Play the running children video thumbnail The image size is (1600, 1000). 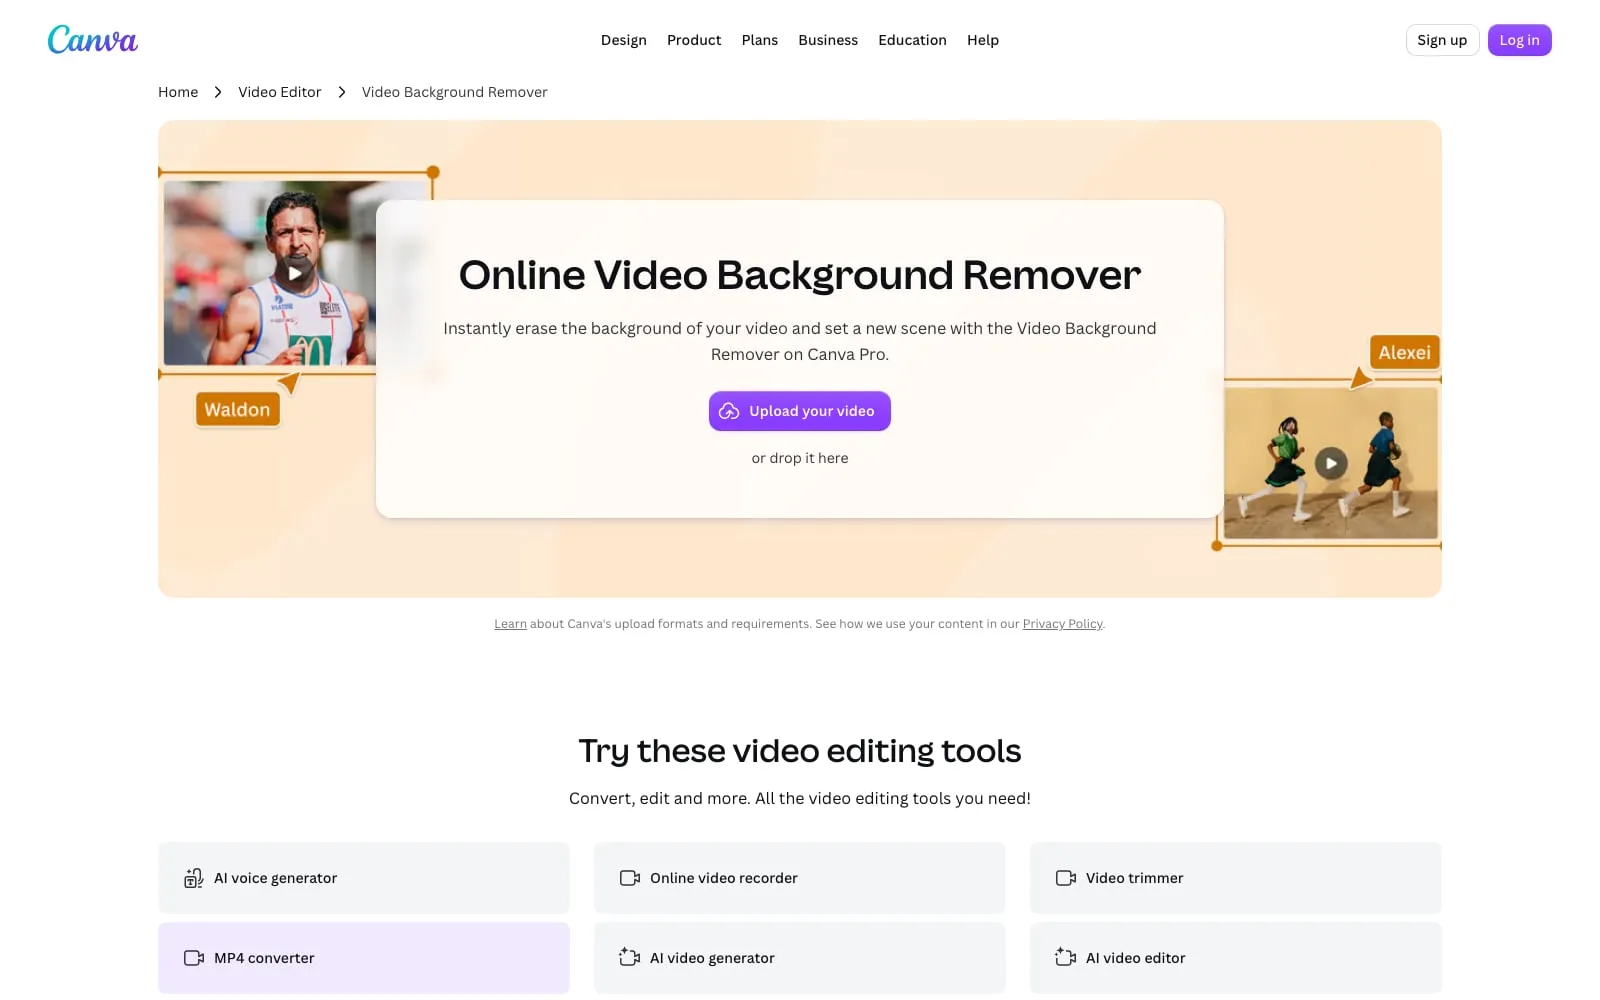coord(1331,463)
